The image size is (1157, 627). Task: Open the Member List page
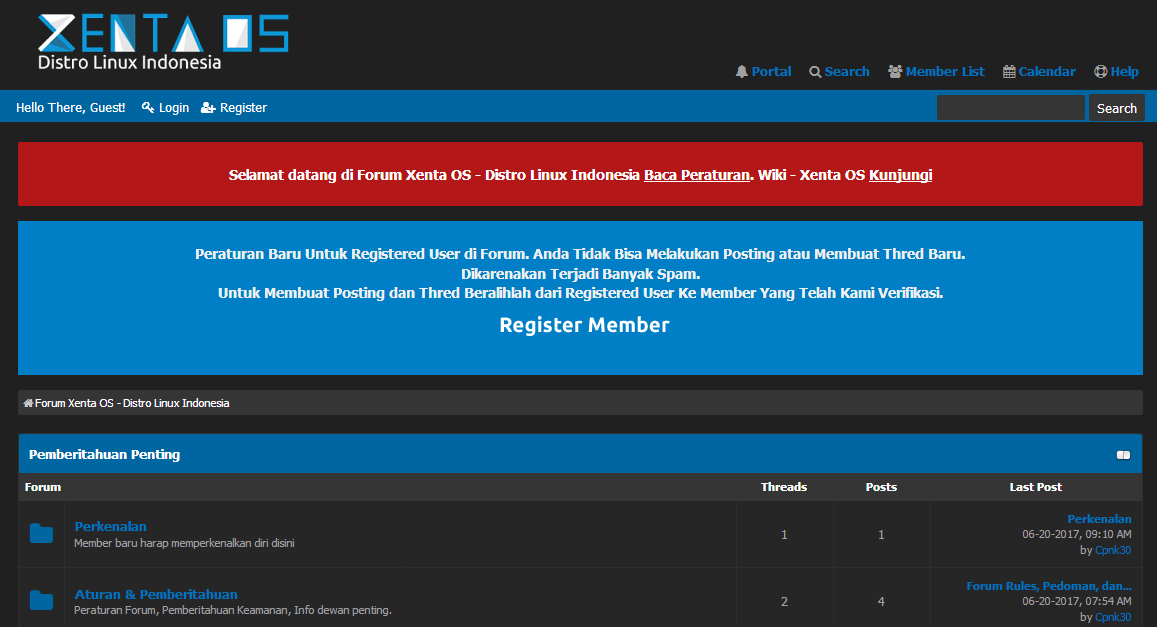tap(945, 72)
